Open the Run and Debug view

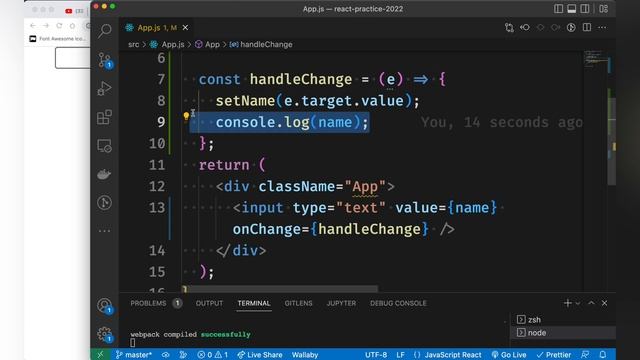click(x=104, y=88)
